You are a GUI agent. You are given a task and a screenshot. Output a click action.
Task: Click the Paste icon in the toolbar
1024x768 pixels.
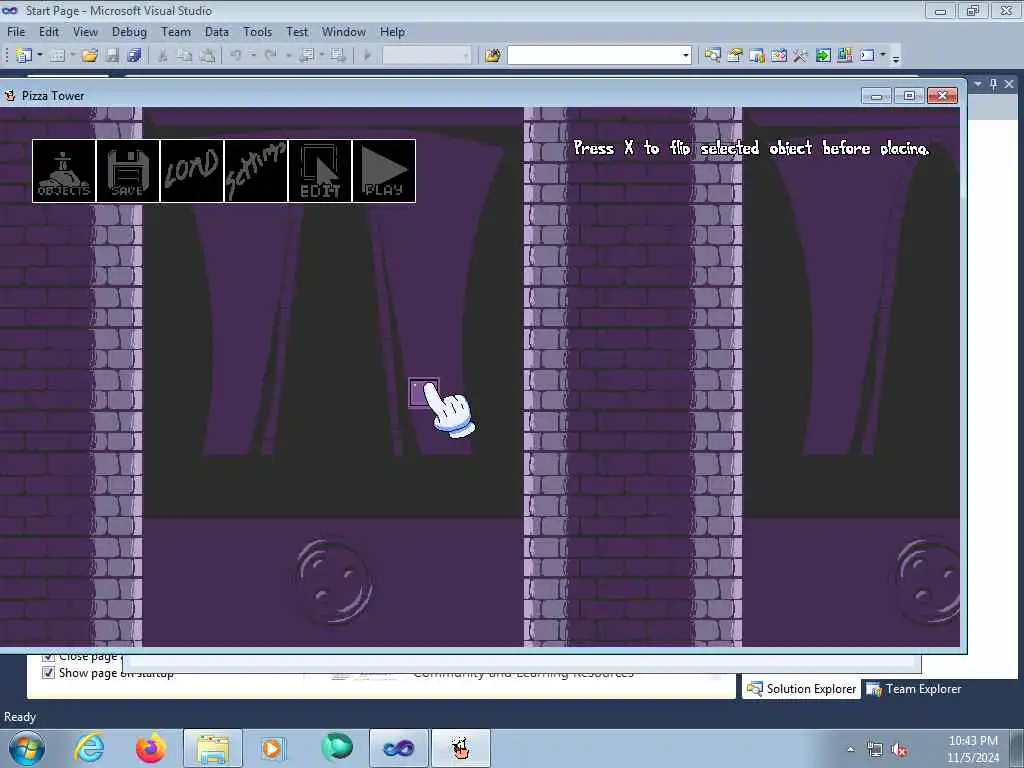point(207,56)
